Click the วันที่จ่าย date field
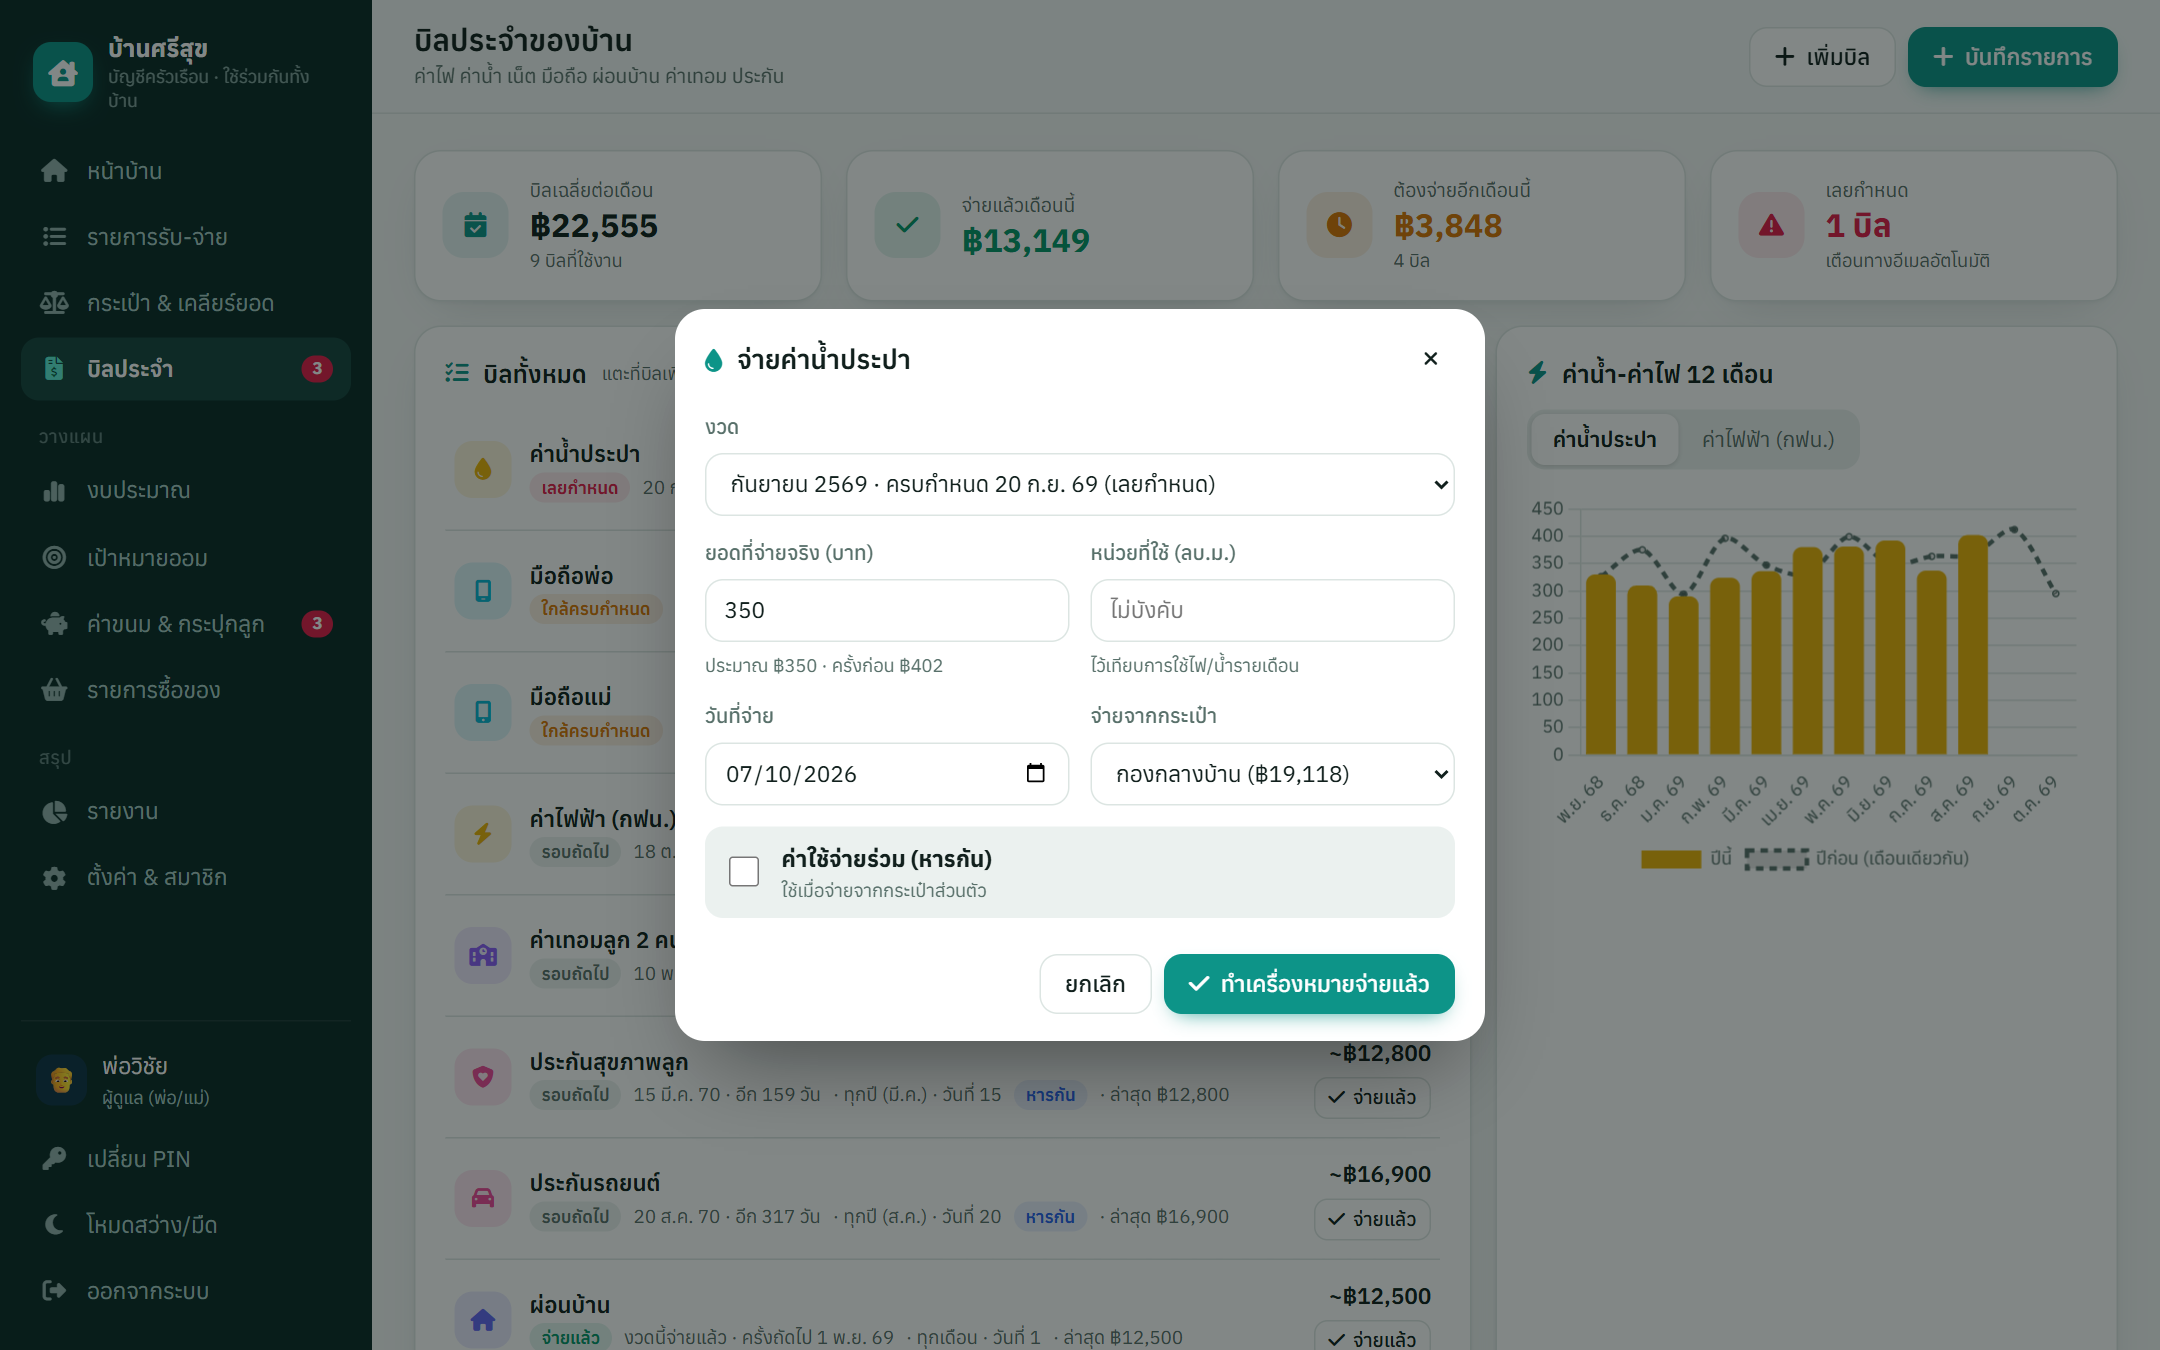 [887, 774]
